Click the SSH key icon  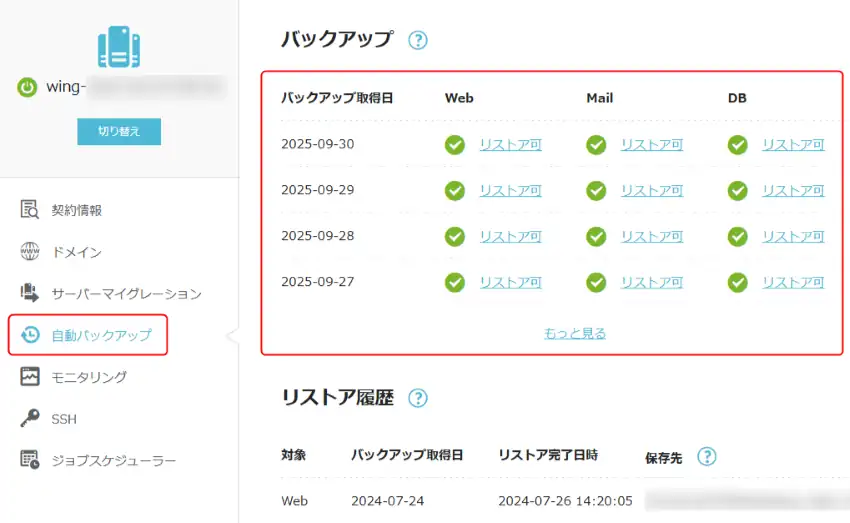(30, 419)
